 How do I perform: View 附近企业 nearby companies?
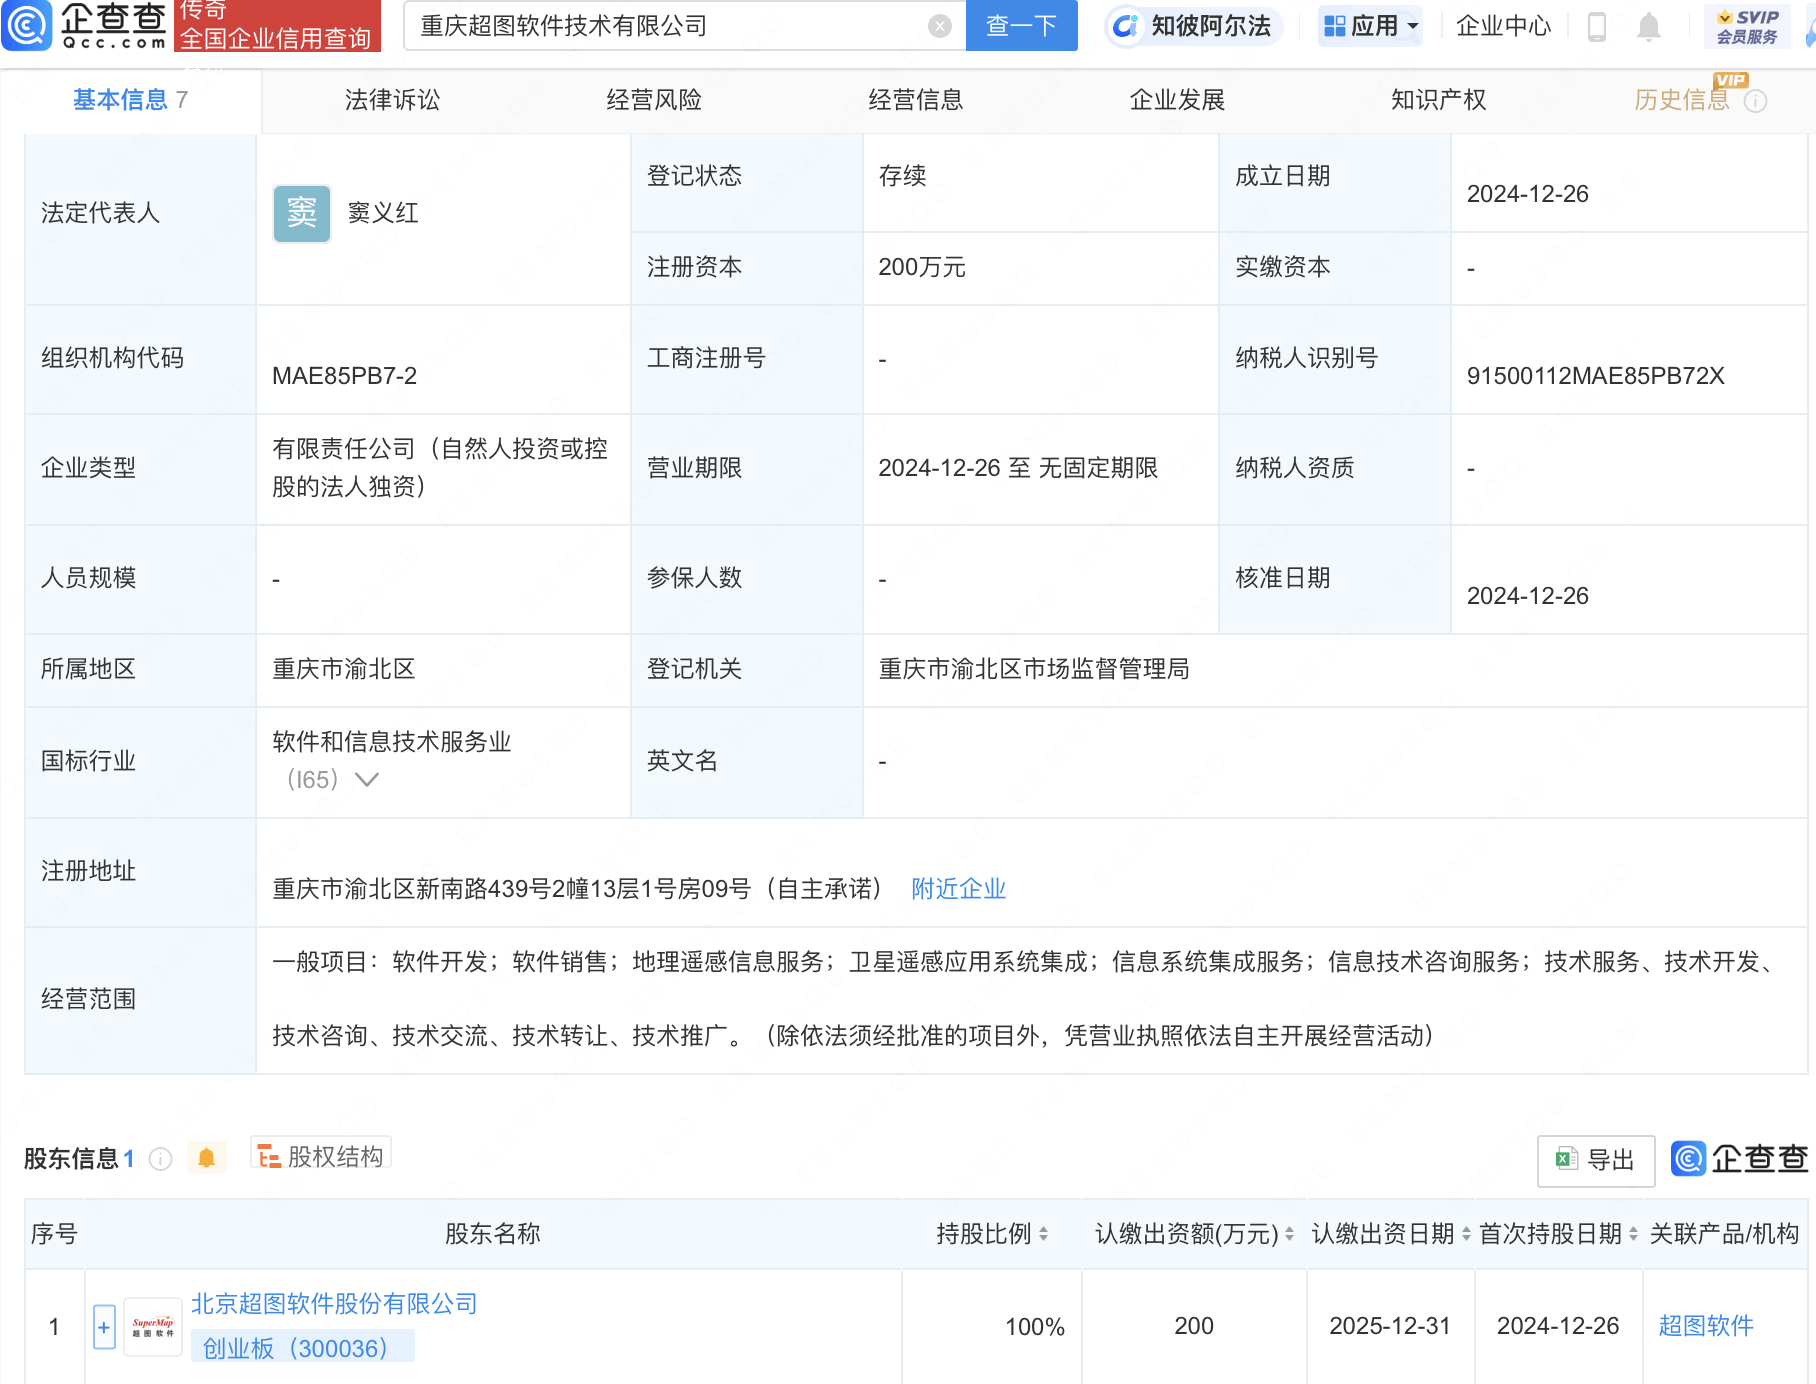(x=958, y=889)
